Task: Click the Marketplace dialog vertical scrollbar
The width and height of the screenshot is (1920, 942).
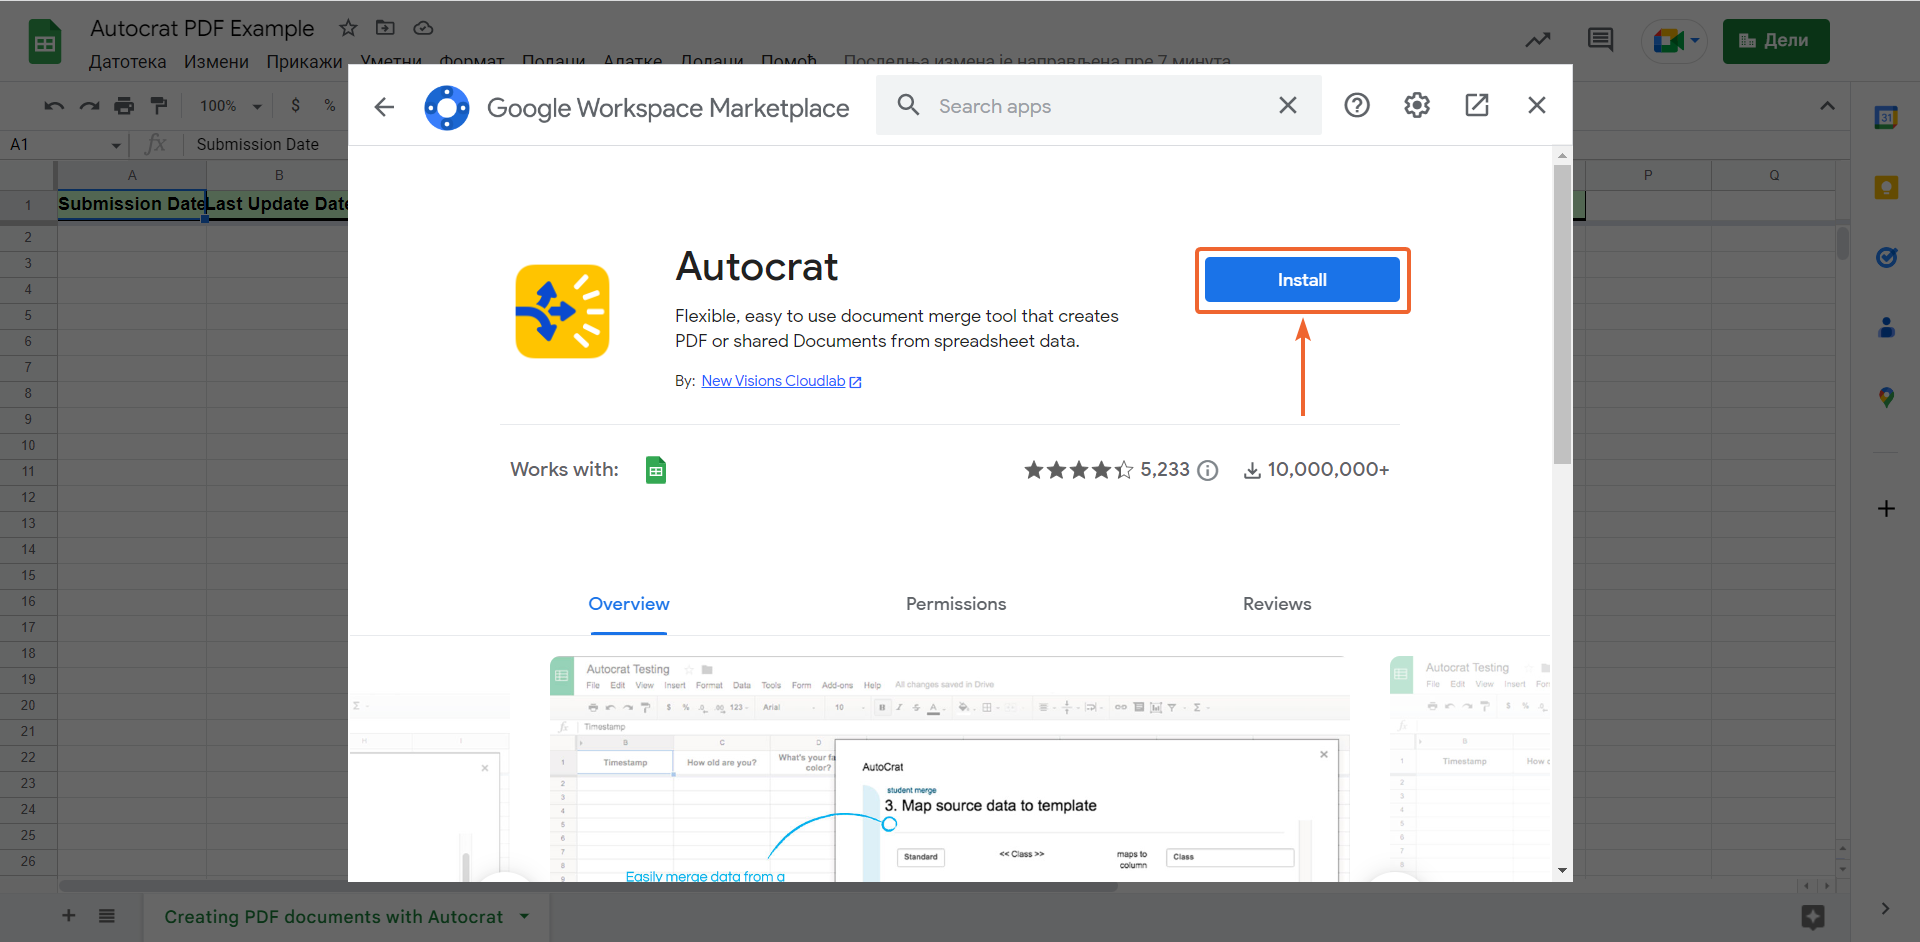Action: [1562, 314]
